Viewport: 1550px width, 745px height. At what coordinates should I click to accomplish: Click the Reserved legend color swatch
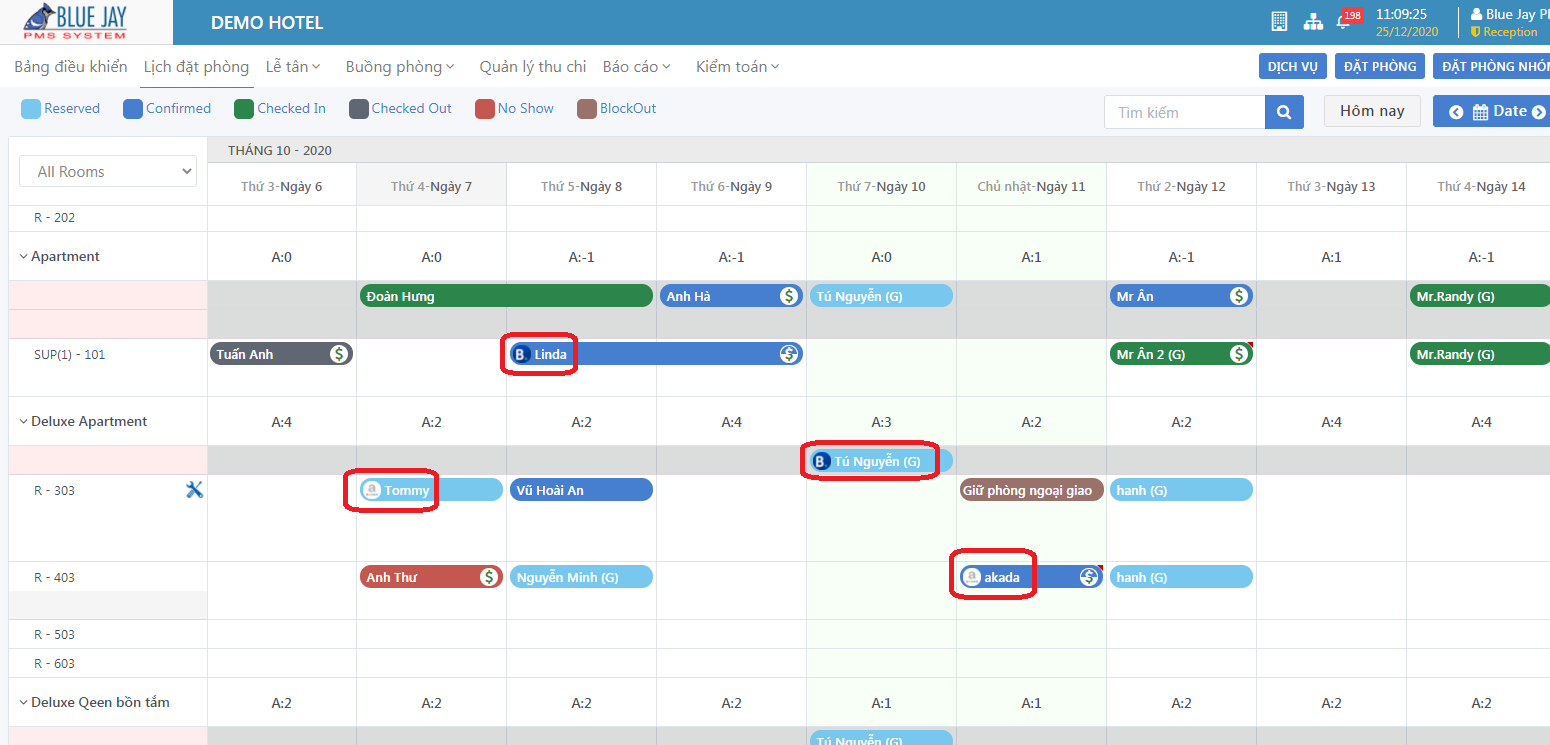31,109
